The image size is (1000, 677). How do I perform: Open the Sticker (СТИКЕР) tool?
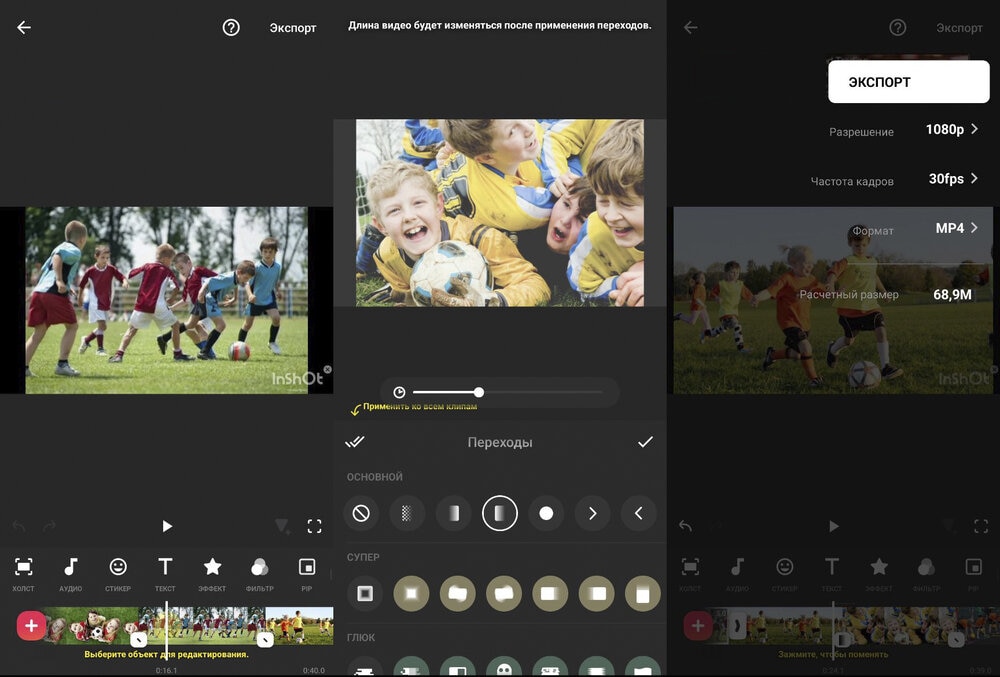click(118, 568)
